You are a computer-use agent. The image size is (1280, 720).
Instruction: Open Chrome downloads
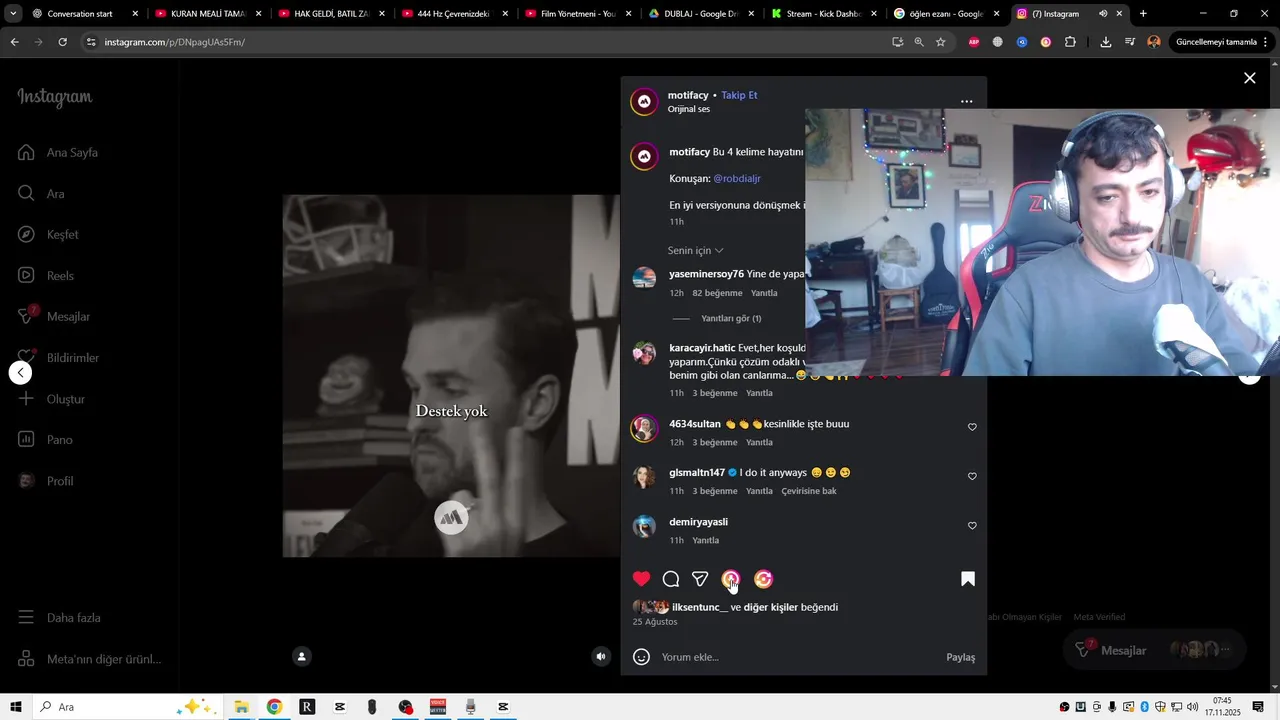tap(1105, 42)
